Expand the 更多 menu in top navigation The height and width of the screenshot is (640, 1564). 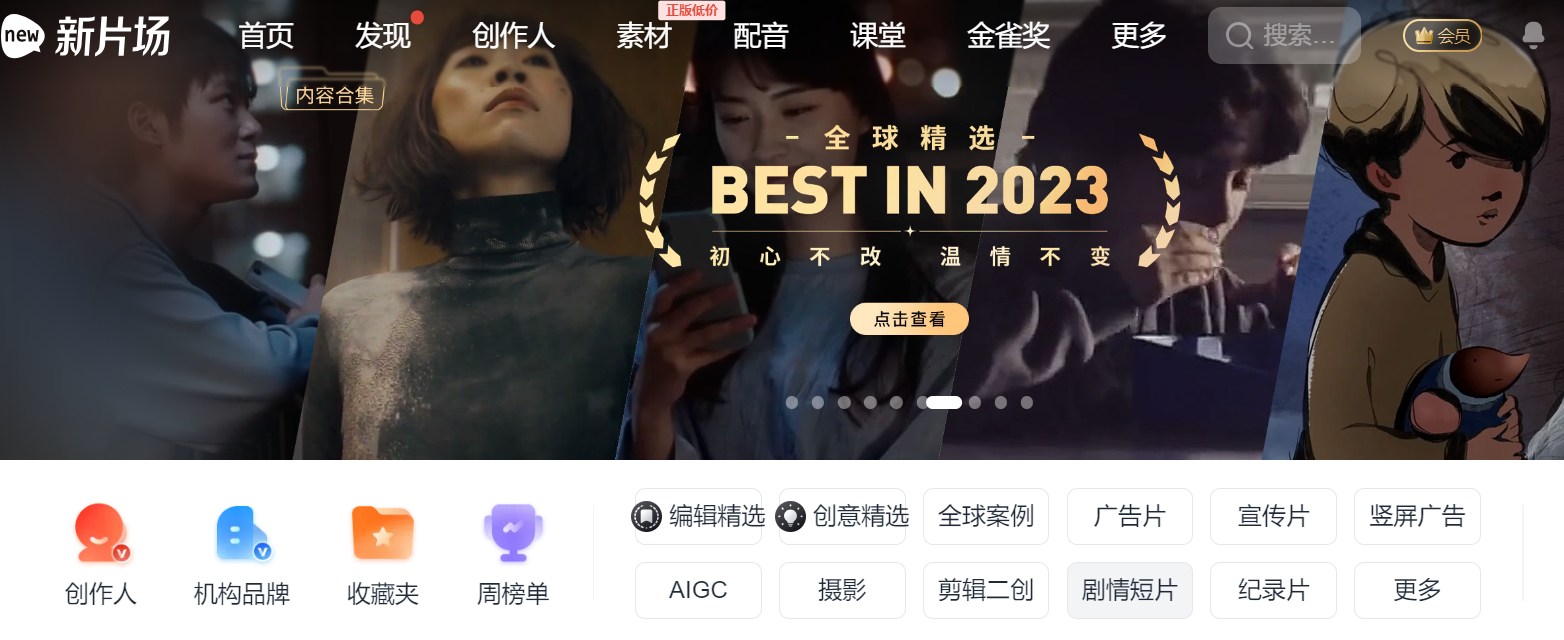[1139, 36]
